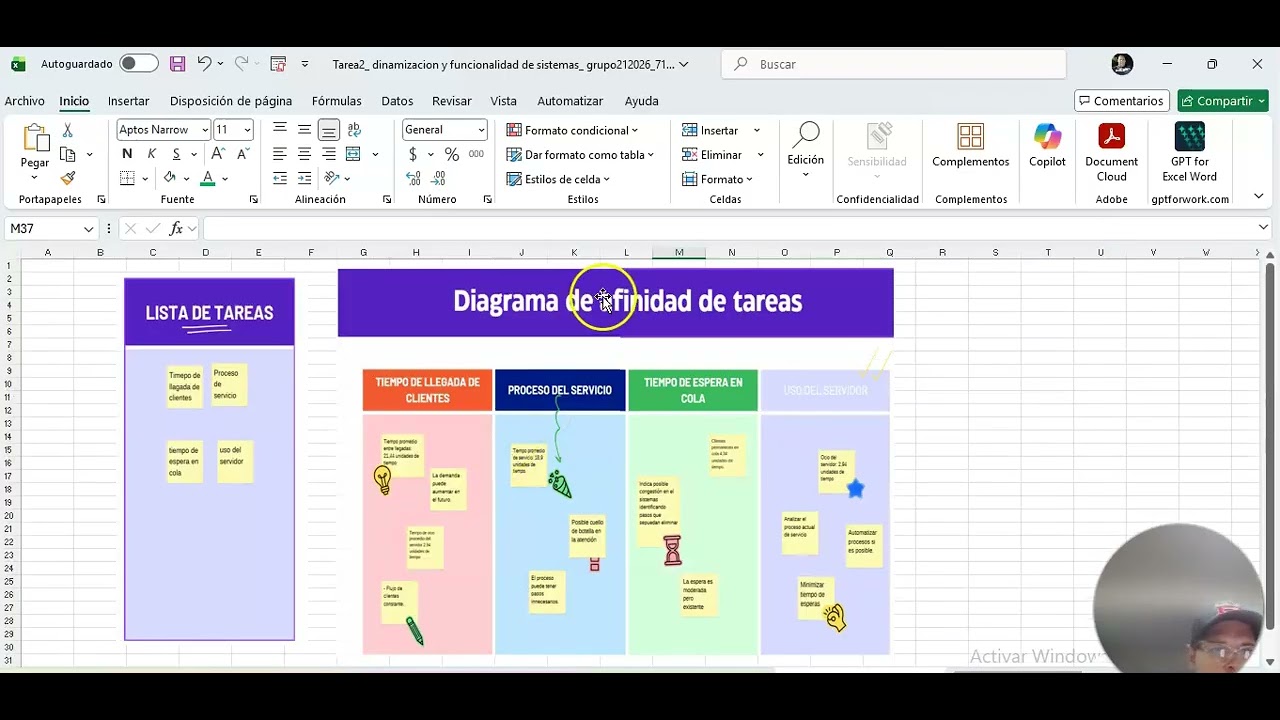Expand the formula bar chevron
This screenshot has height=720, width=1280.
1263,228
